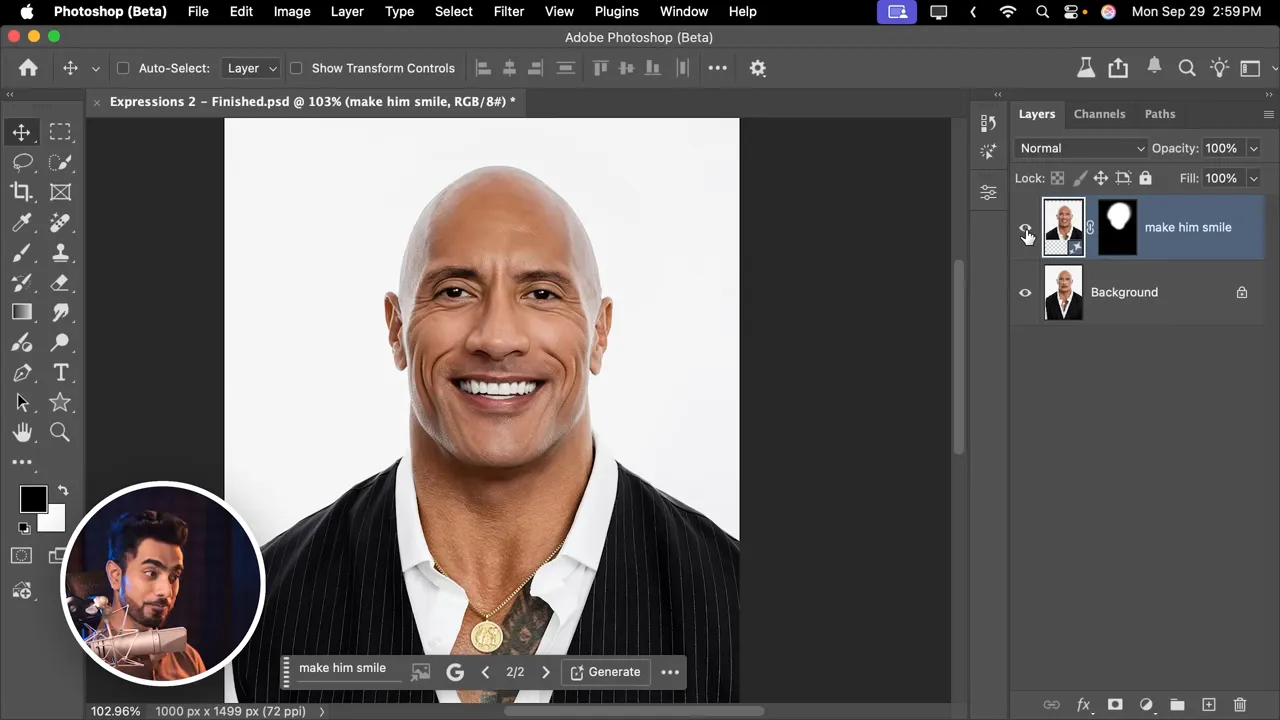Choose the Brush tool
1280x720 pixels.
(x=22, y=252)
